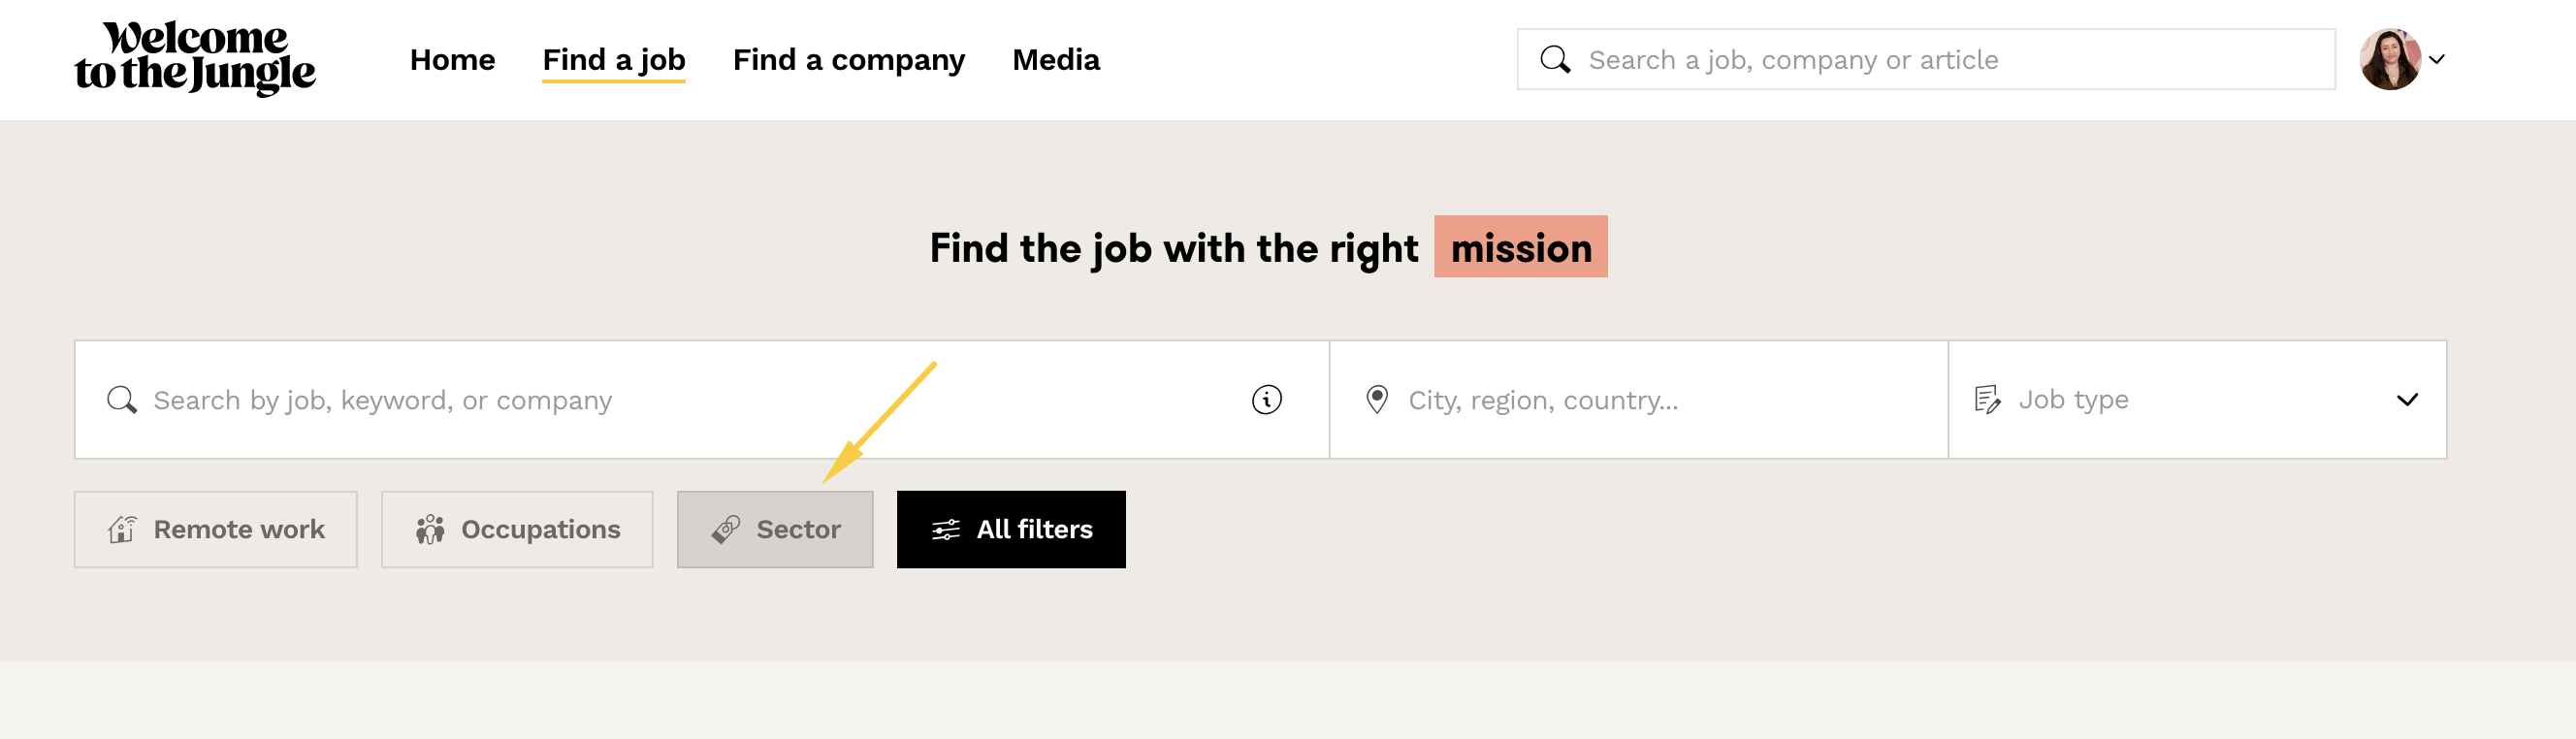Click the Occupations people icon
2576x739 pixels.
430,529
